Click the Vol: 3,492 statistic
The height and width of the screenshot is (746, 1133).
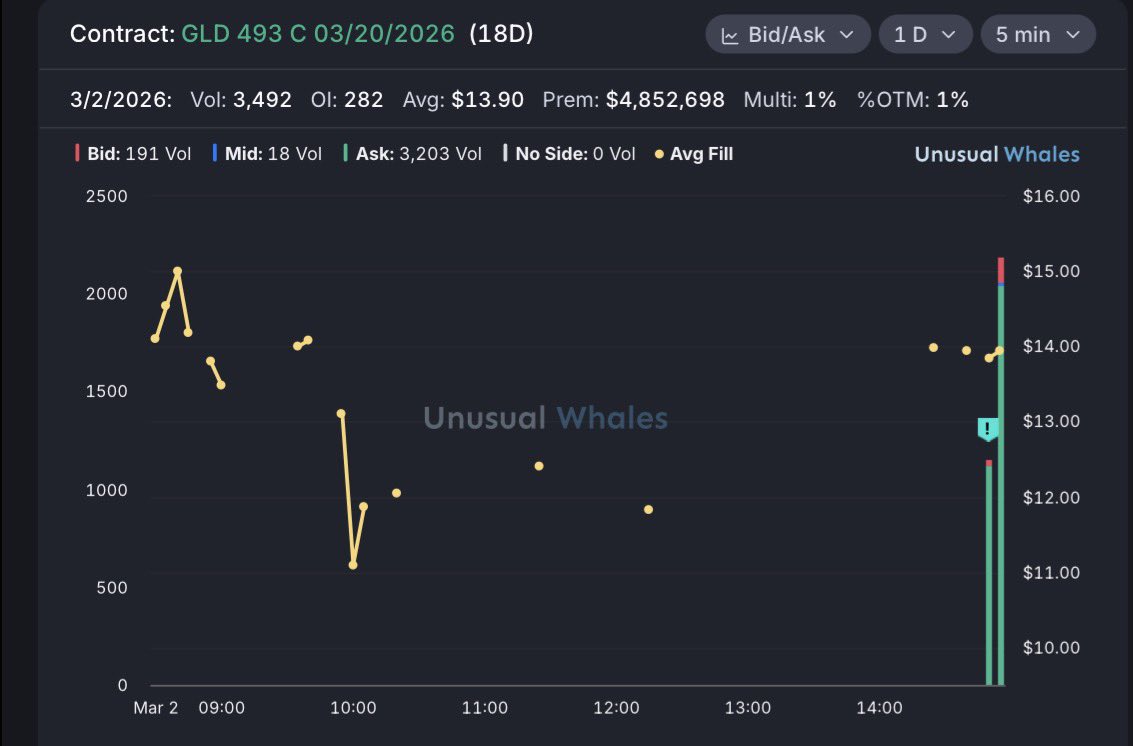coord(241,100)
